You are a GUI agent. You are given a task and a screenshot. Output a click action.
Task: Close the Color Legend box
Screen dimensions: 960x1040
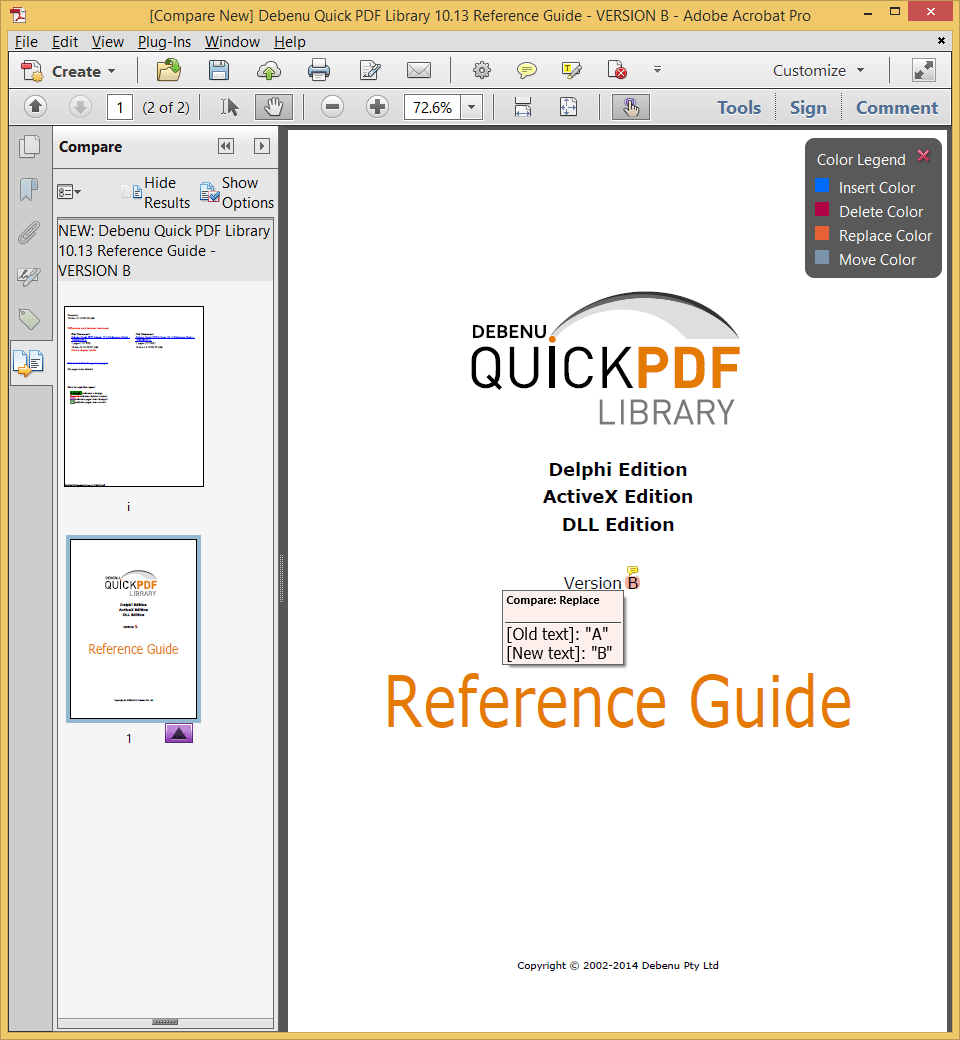923,156
